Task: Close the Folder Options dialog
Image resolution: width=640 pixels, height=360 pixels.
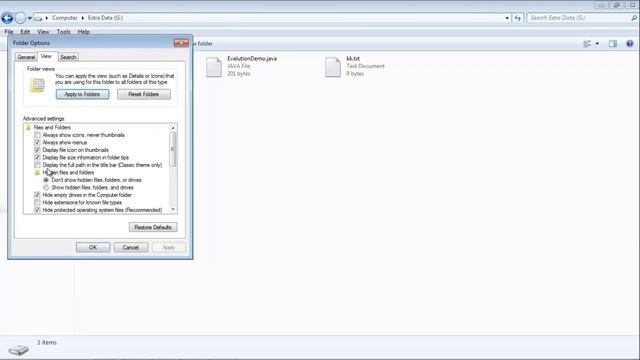Action: pyautogui.click(x=181, y=43)
